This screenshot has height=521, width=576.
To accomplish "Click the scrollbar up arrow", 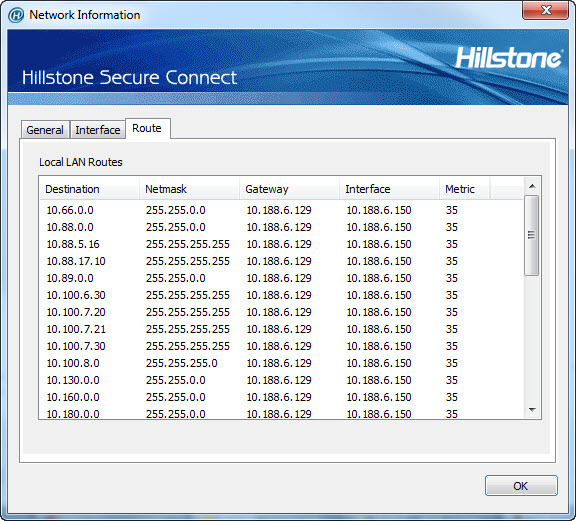I will (532, 186).
